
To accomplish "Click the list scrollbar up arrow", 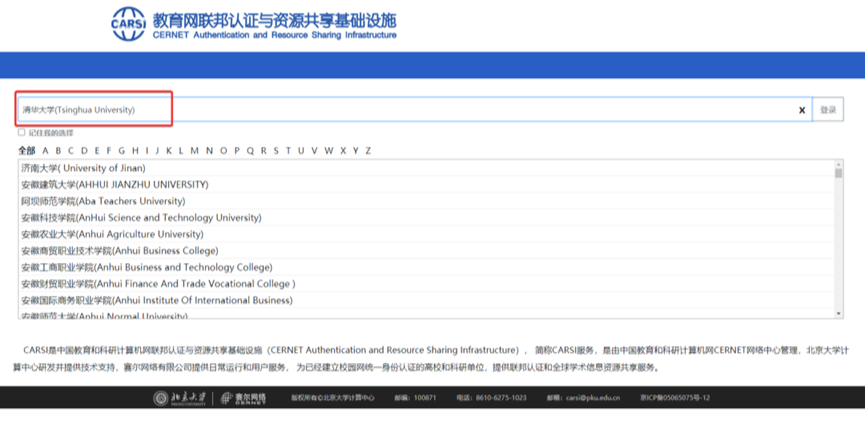I will (x=839, y=164).
